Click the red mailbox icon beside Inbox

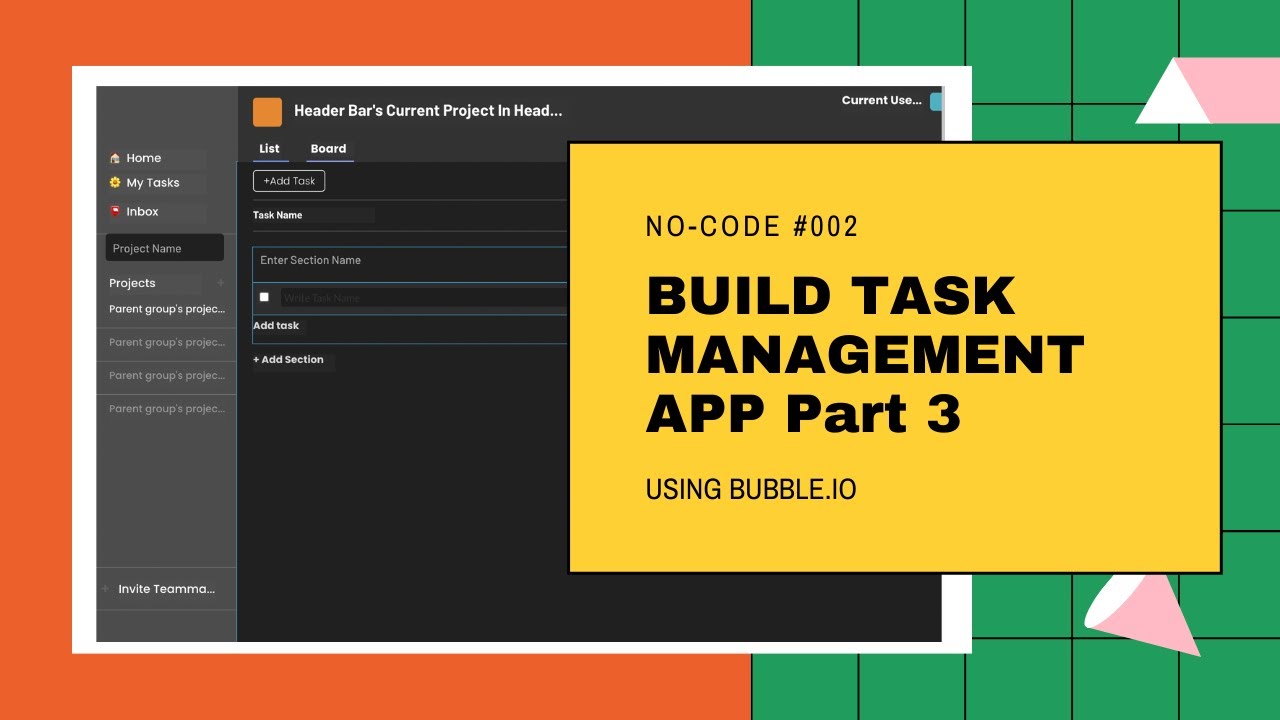[115, 211]
